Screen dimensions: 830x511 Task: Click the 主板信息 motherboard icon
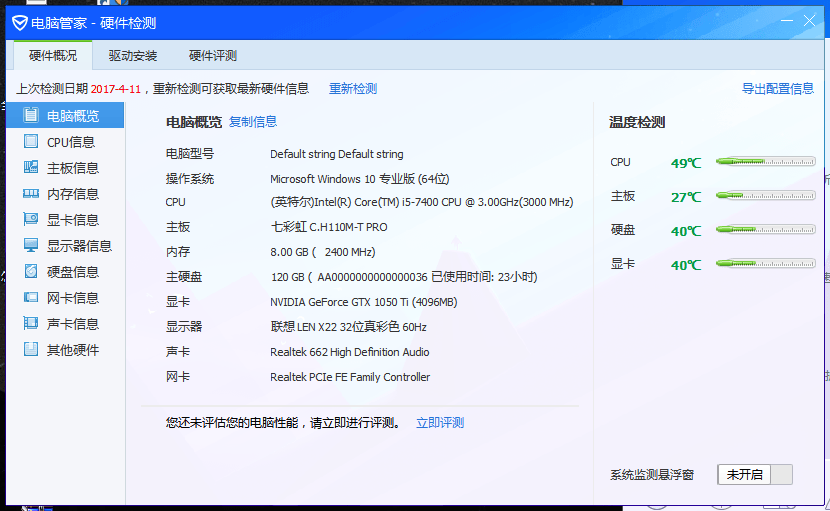pyautogui.click(x=31, y=167)
